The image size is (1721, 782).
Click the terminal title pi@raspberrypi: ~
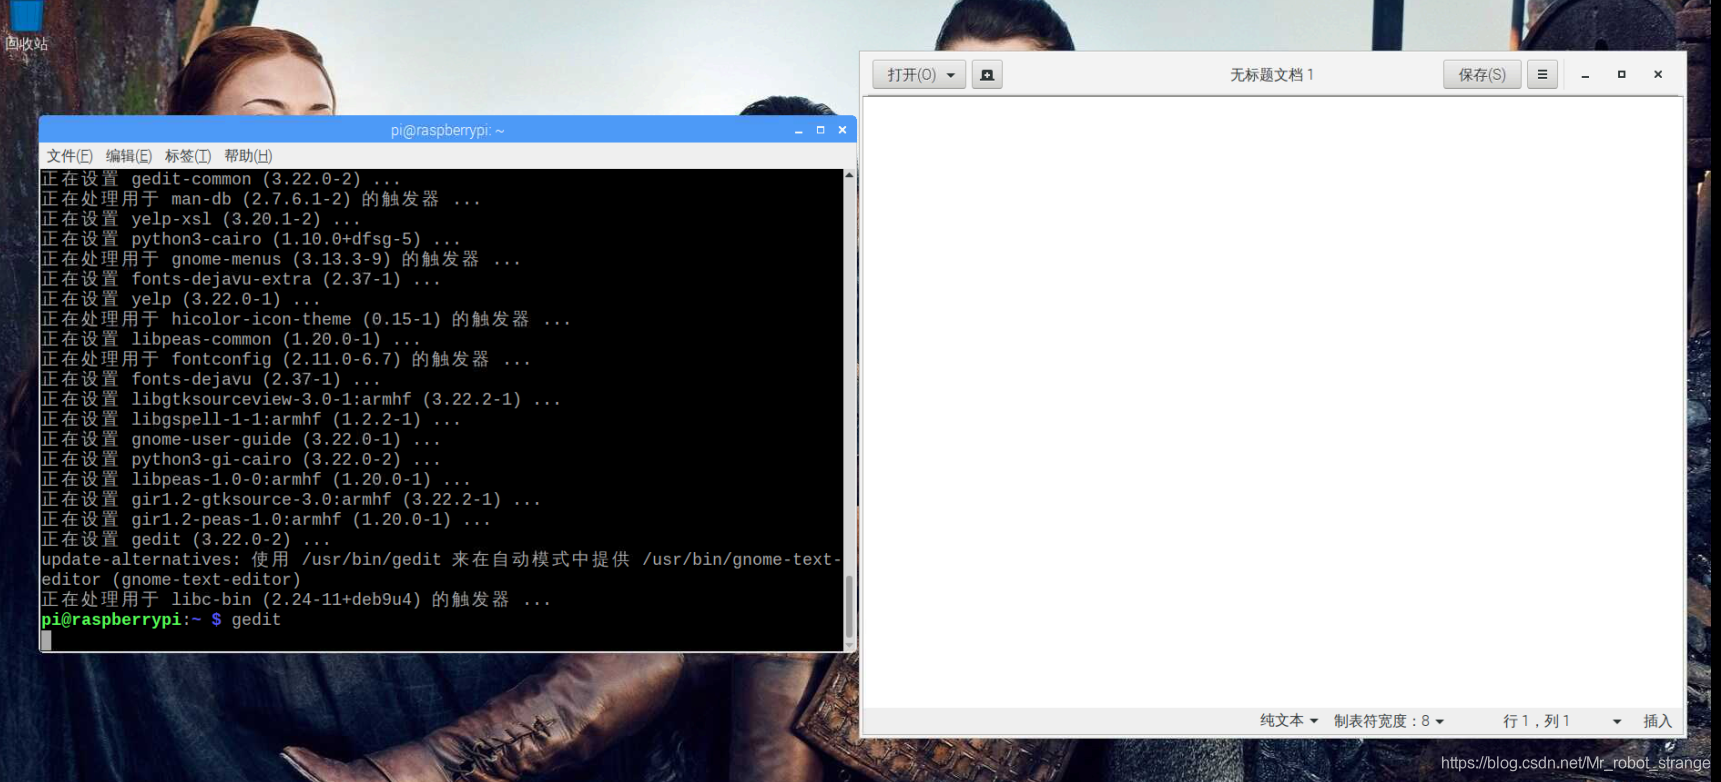447,130
